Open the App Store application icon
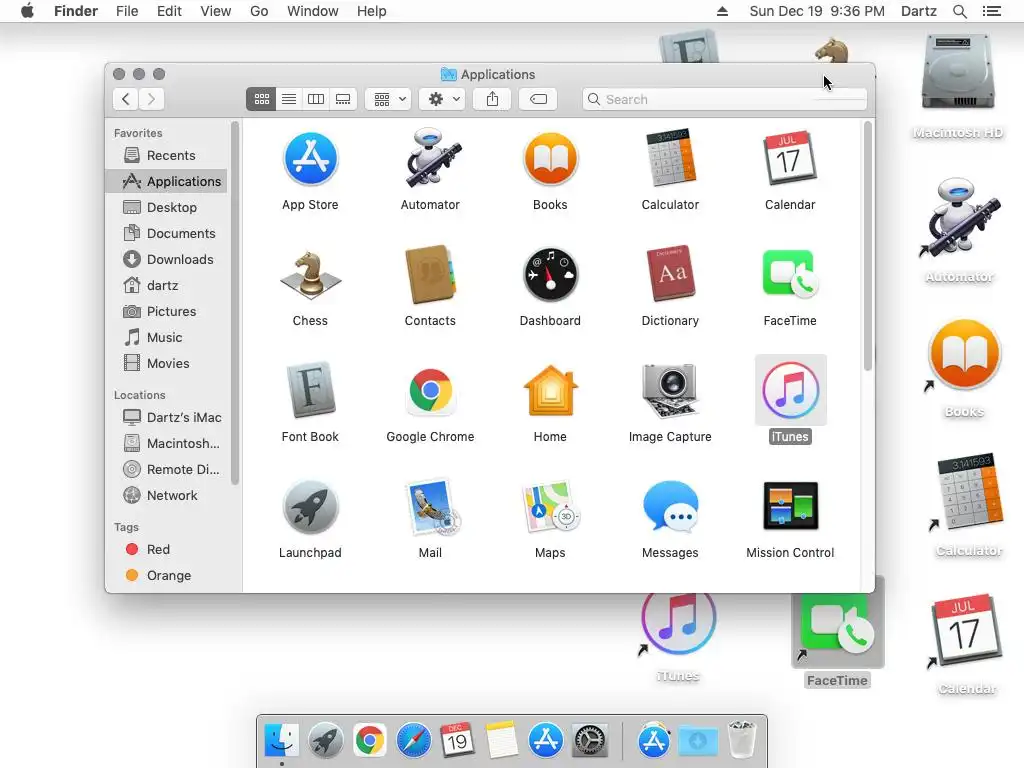Screen dimensions: 1024x768 coord(310,159)
